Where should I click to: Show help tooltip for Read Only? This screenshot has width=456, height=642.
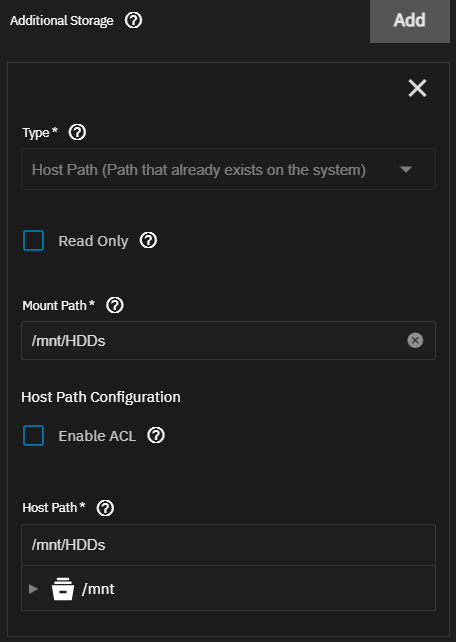(148, 240)
